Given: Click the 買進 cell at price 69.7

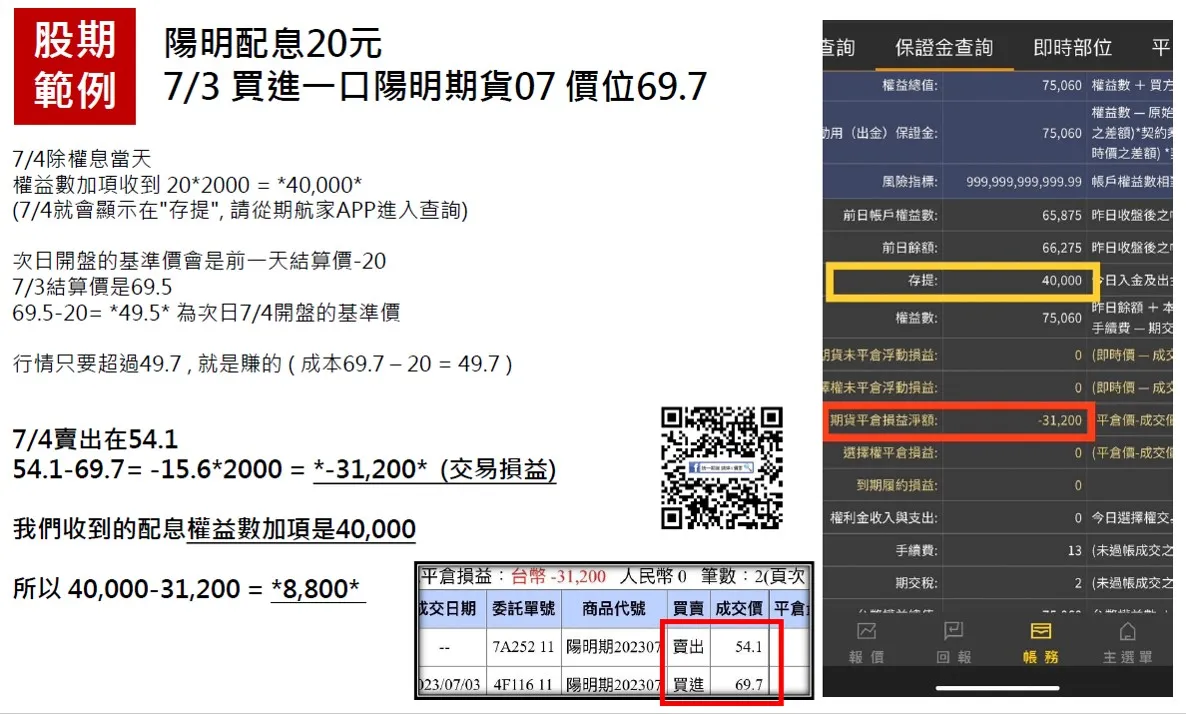Looking at the screenshot, I should point(685,684).
